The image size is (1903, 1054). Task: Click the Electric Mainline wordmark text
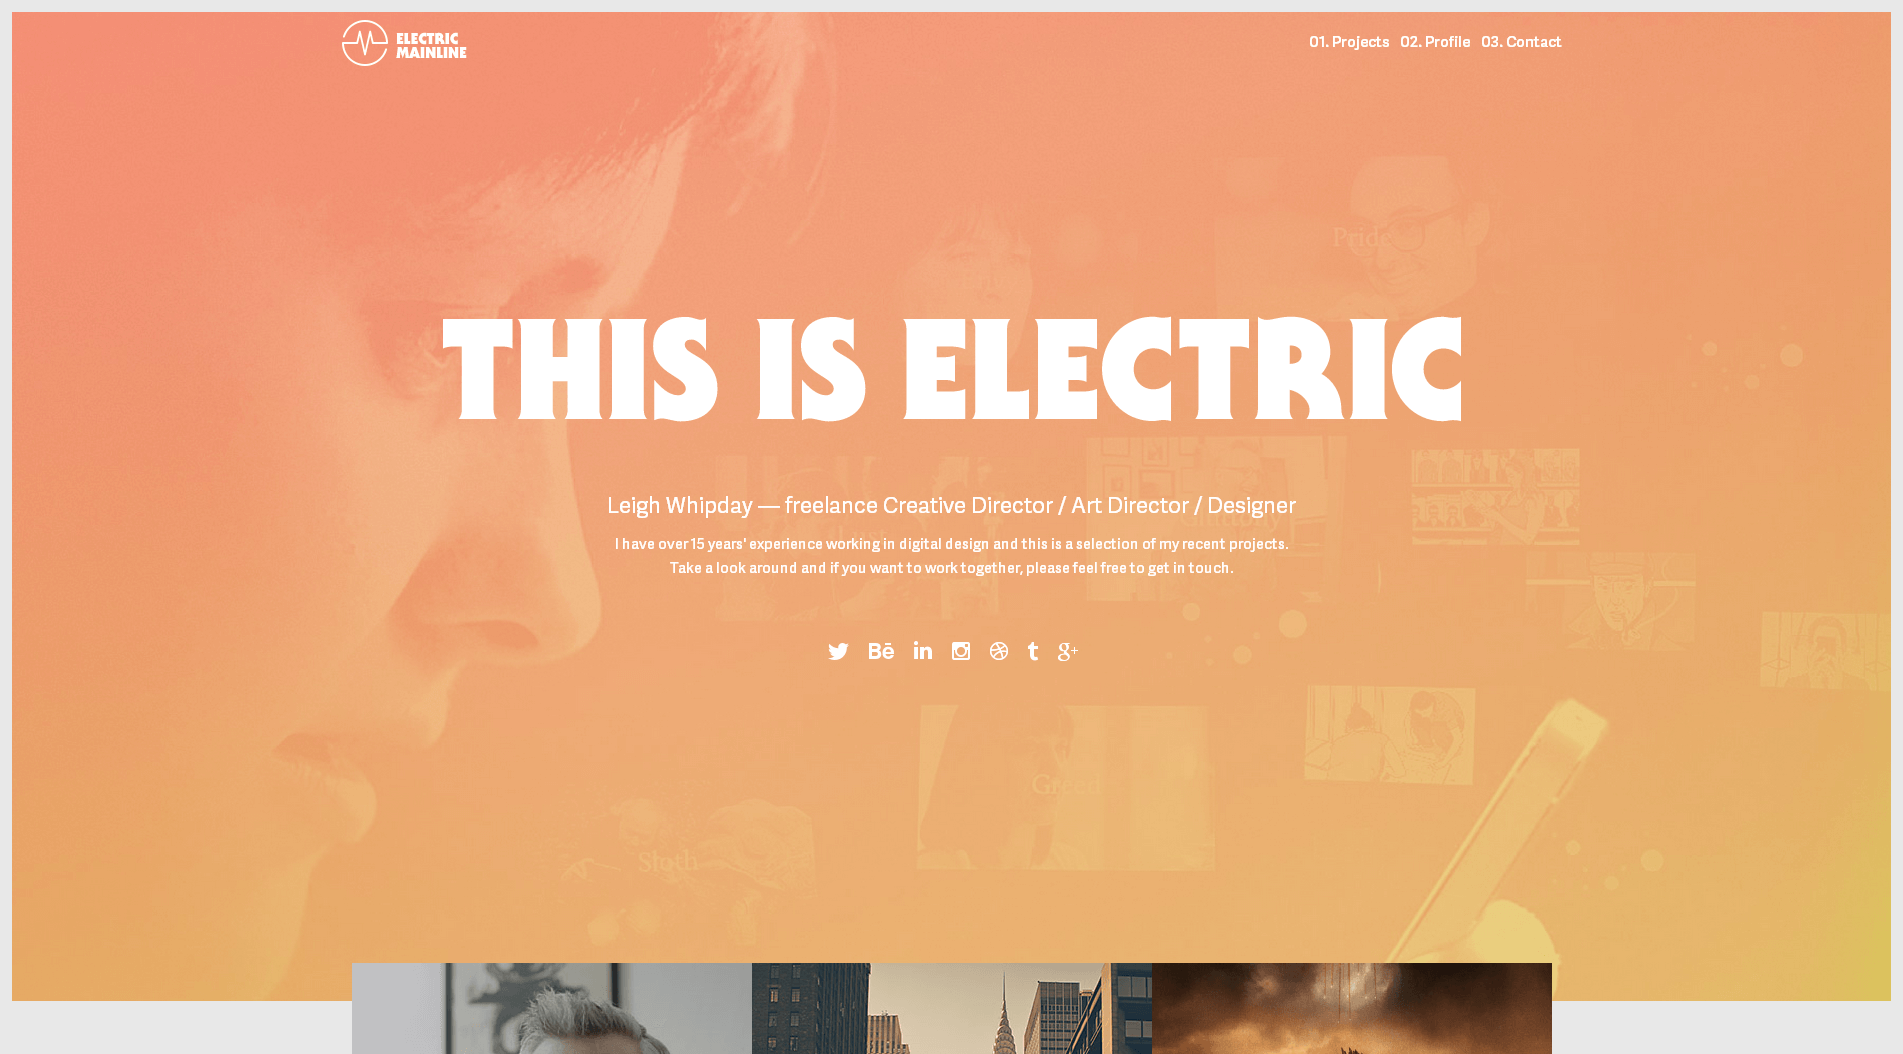431,46
